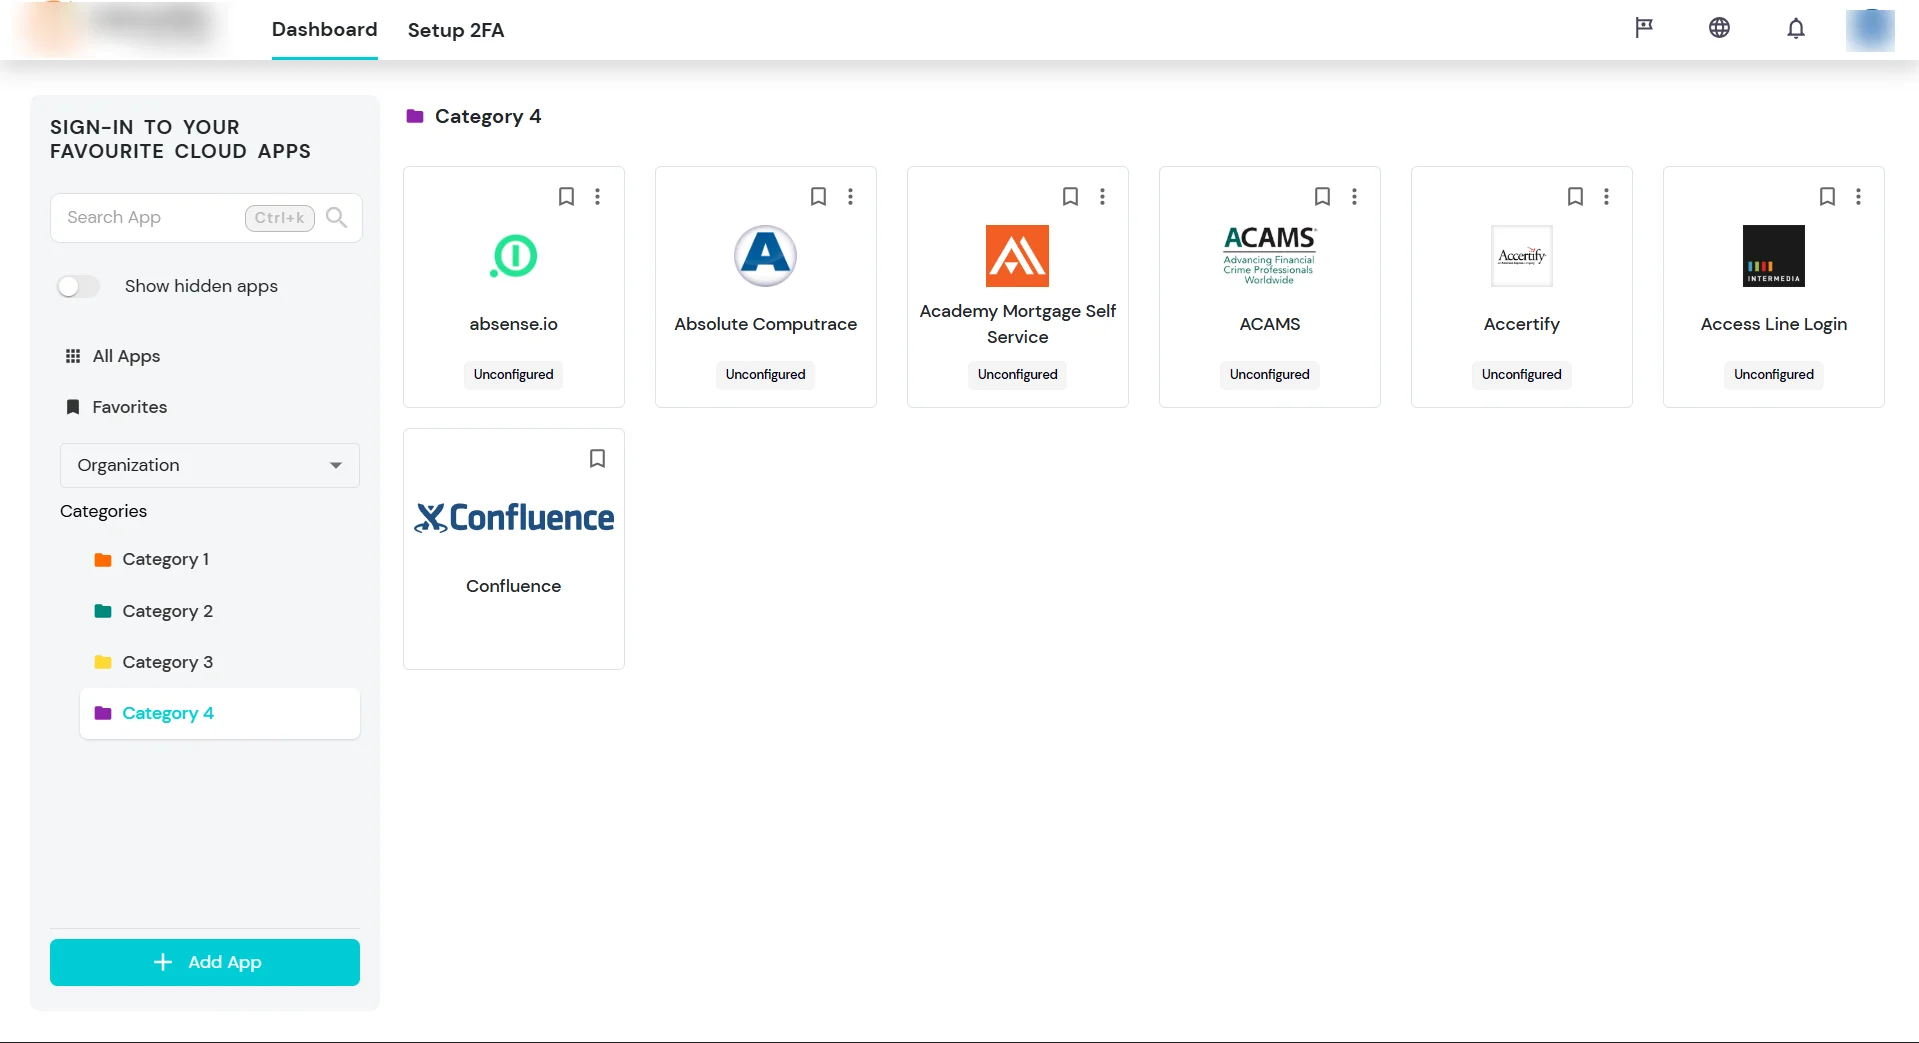This screenshot has height=1043, width=1919.
Task: Toggle Show hidden apps switch
Action: pos(79,287)
